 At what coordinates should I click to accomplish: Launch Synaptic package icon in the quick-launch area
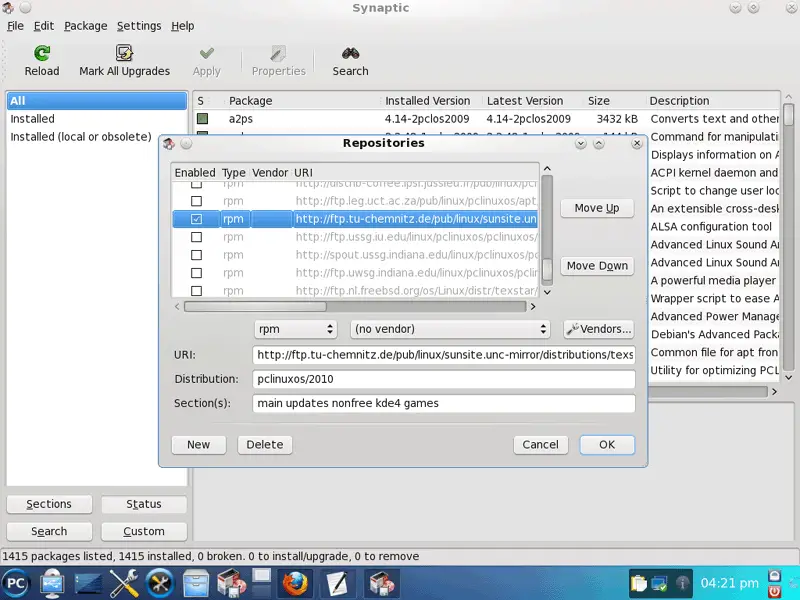click(231, 583)
